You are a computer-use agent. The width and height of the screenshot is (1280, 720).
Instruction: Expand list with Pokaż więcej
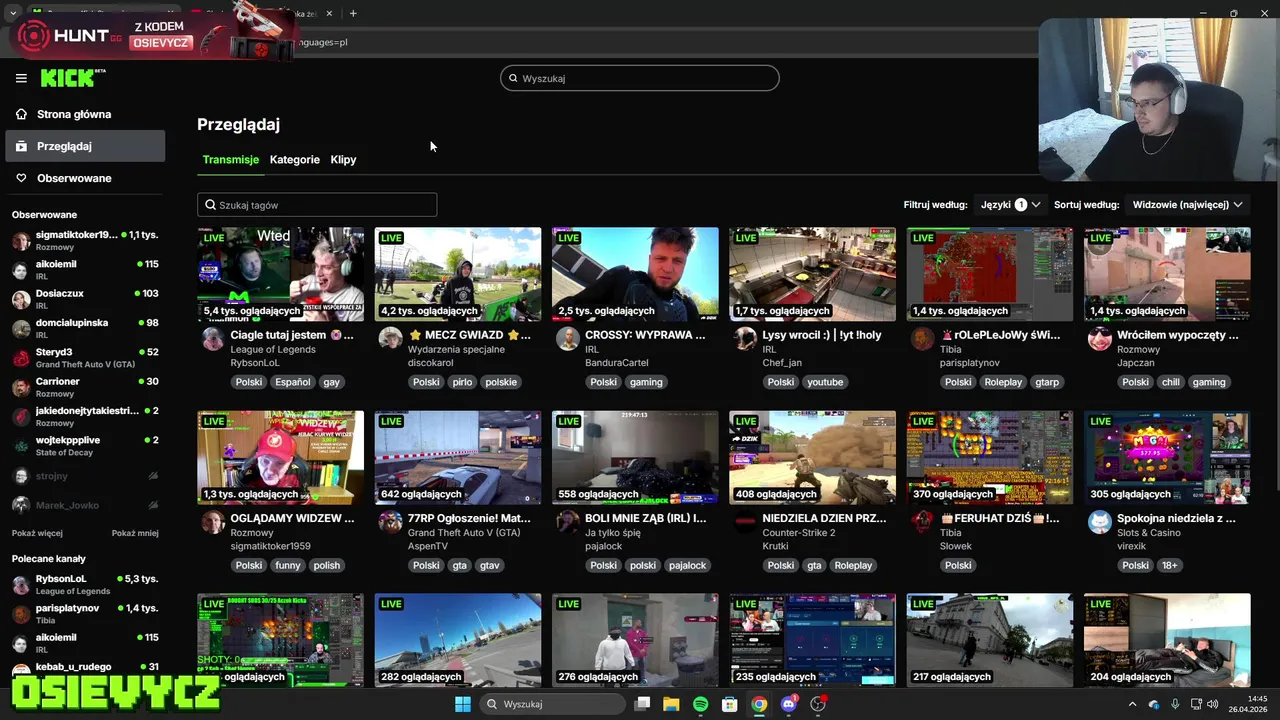tap(37, 533)
